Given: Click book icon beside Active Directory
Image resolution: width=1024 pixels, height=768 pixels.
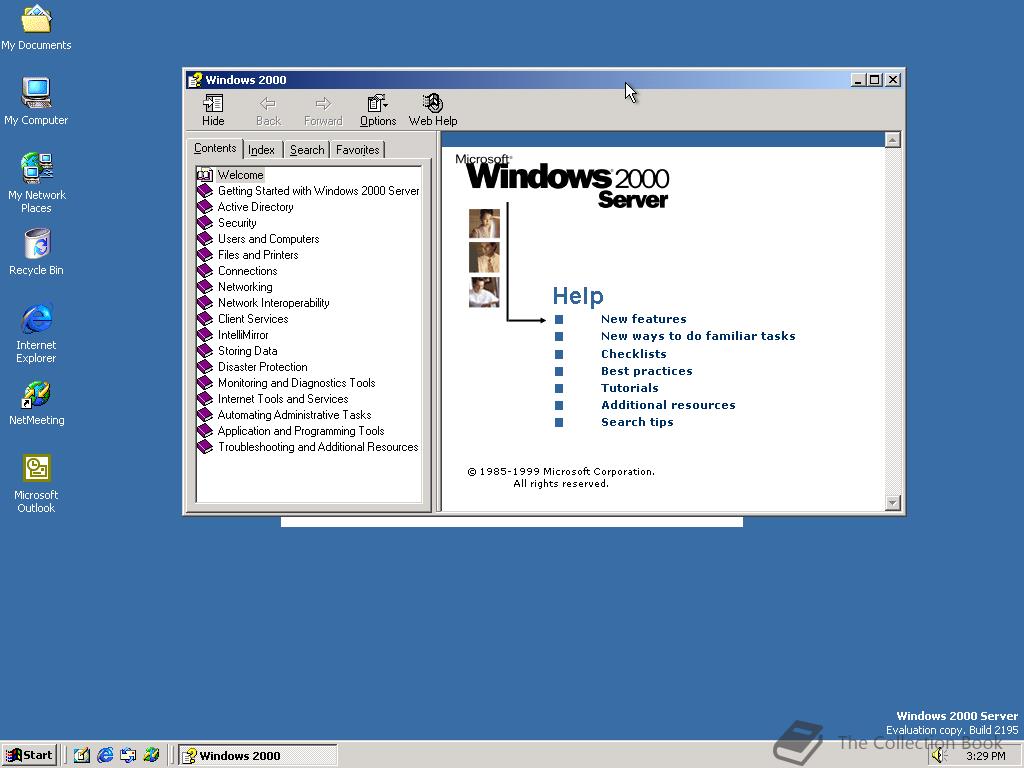Looking at the screenshot, I should point(205,207).
